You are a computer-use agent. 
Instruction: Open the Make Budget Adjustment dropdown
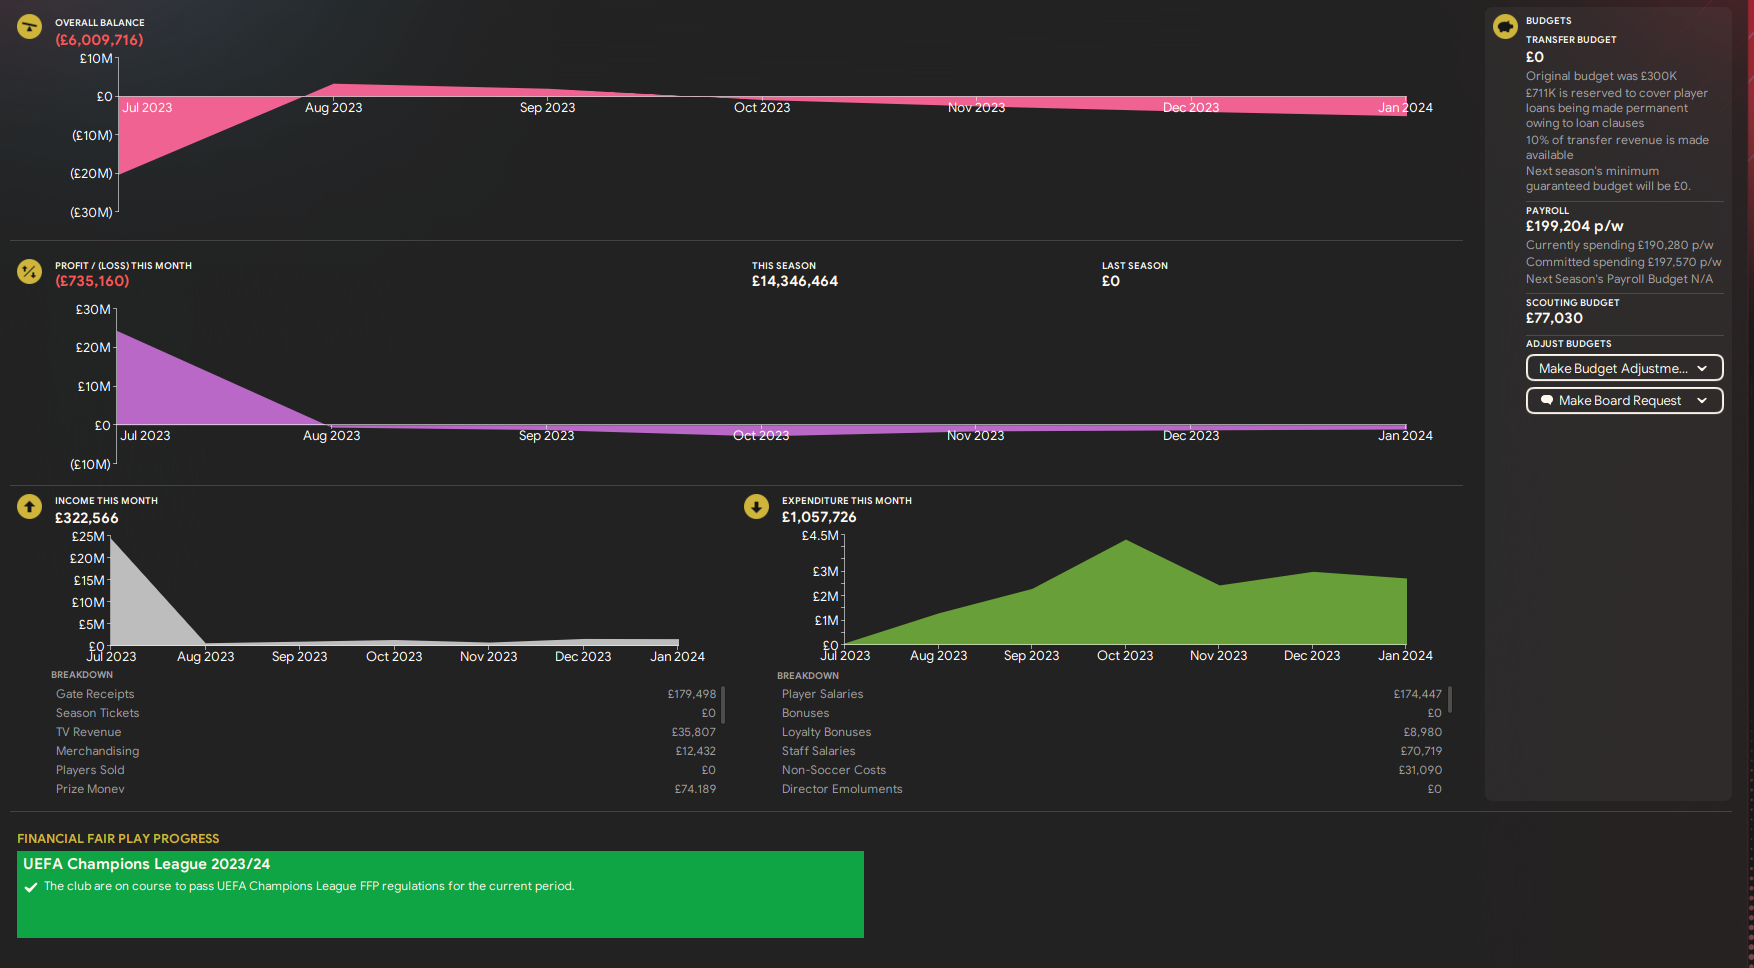(1624, 368)
